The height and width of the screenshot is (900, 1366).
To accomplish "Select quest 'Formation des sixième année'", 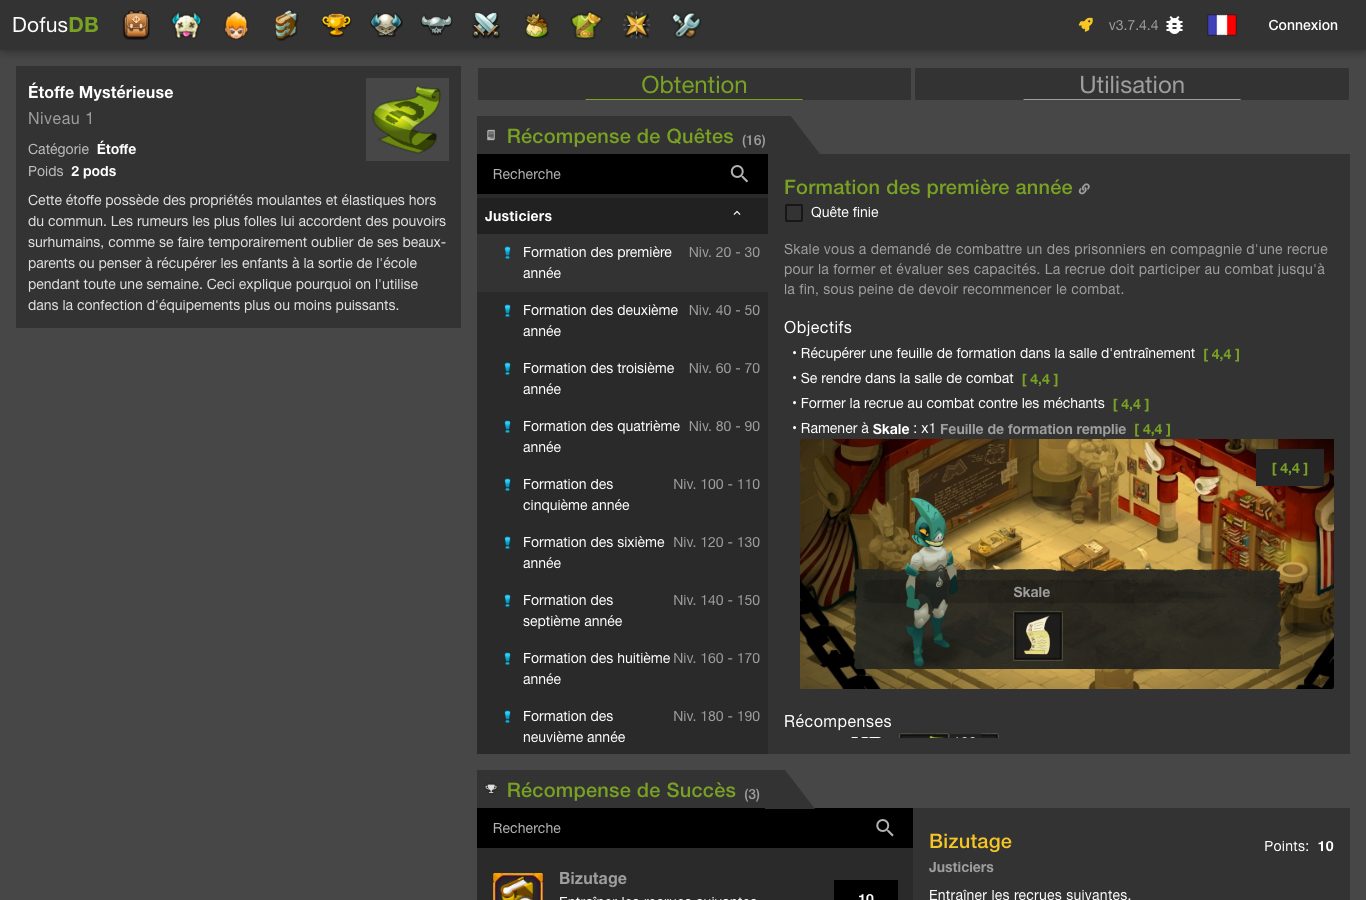I will coord(622,553).
